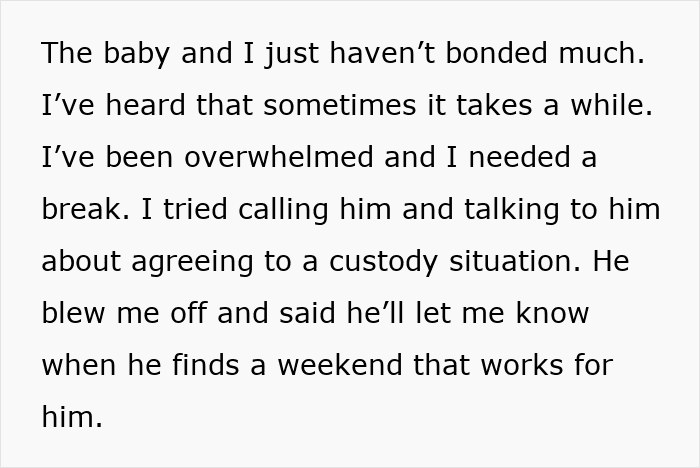This screenshot has width=700, height=468.
Task: Place cursor on the word "calling"
Action: point(285,209)
